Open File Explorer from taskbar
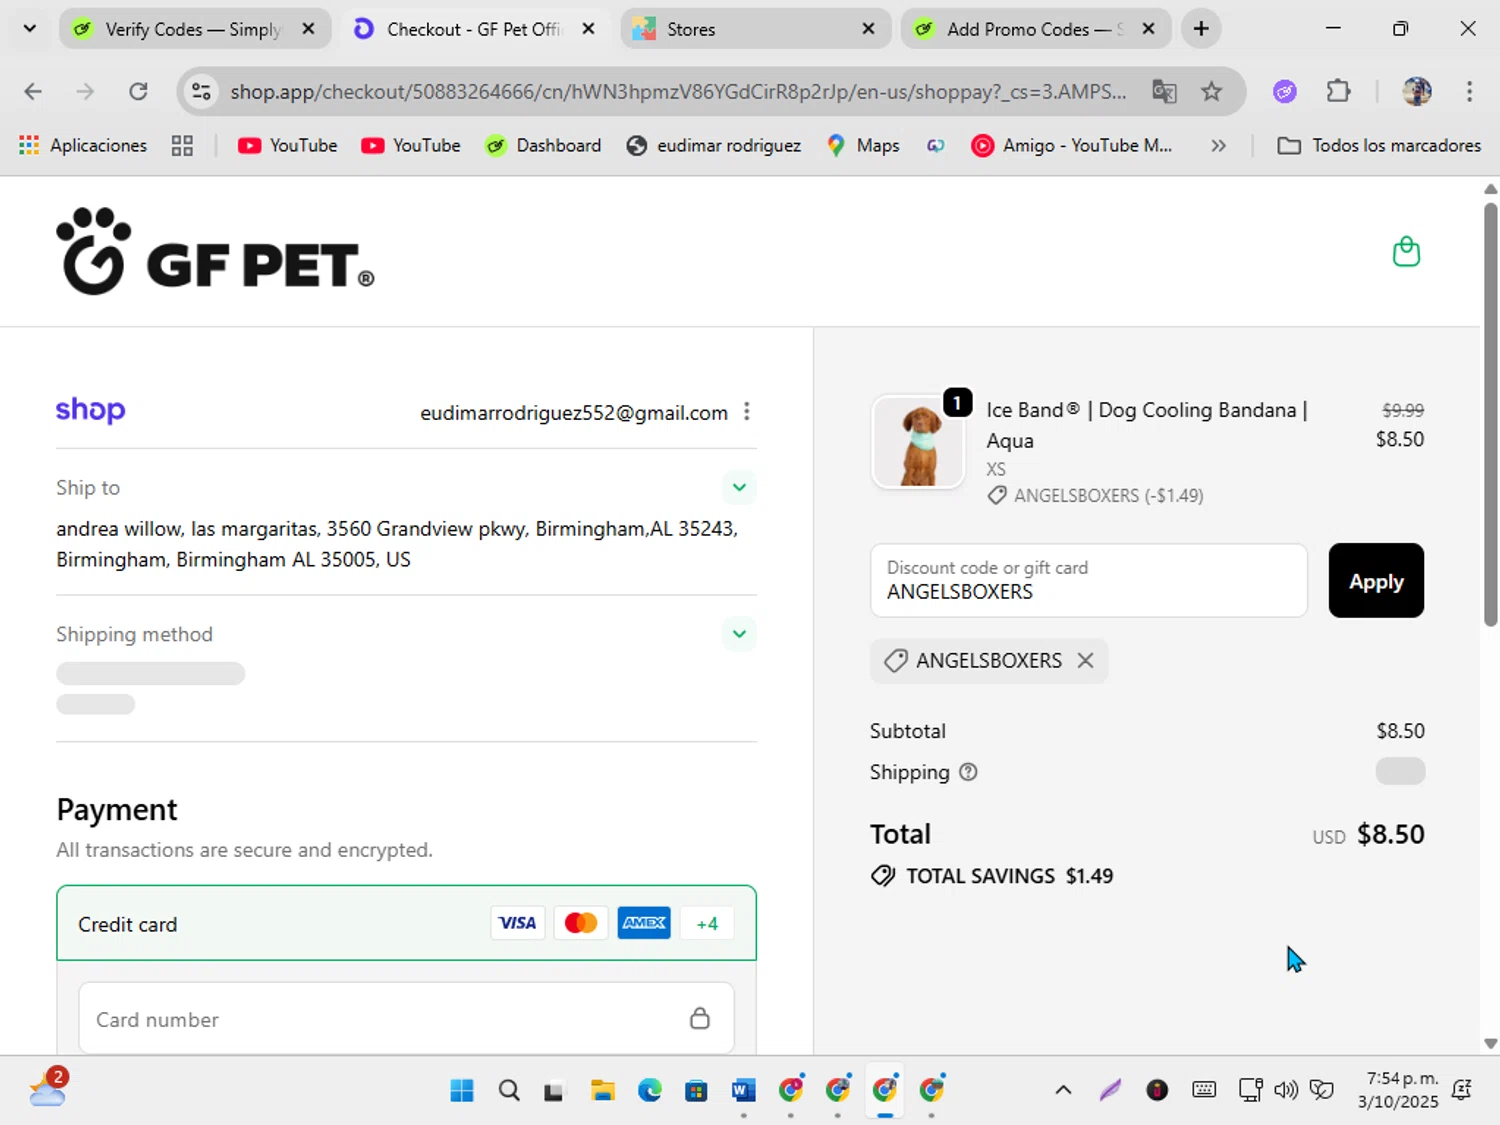This screenshot has width=1500, height=1125. [x=602, y=1090]
